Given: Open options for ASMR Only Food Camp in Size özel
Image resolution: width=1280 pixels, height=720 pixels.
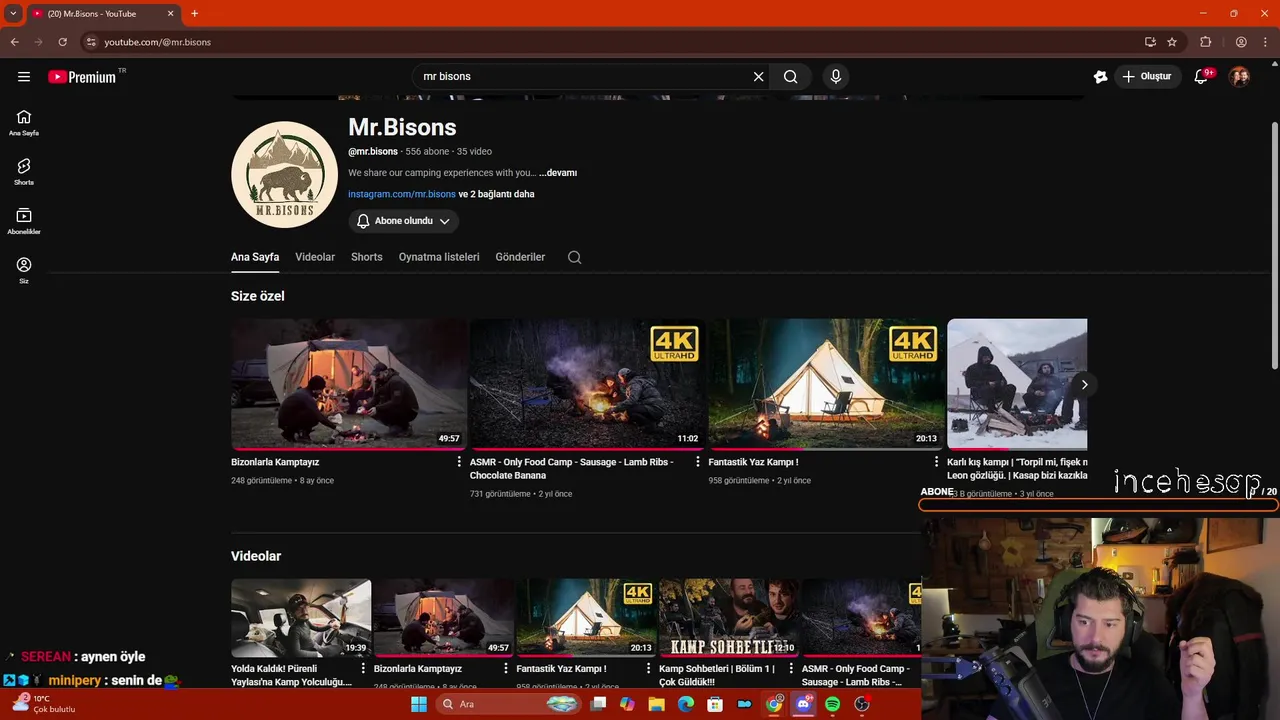Looking at the screenshot, I should pos(698,462).
